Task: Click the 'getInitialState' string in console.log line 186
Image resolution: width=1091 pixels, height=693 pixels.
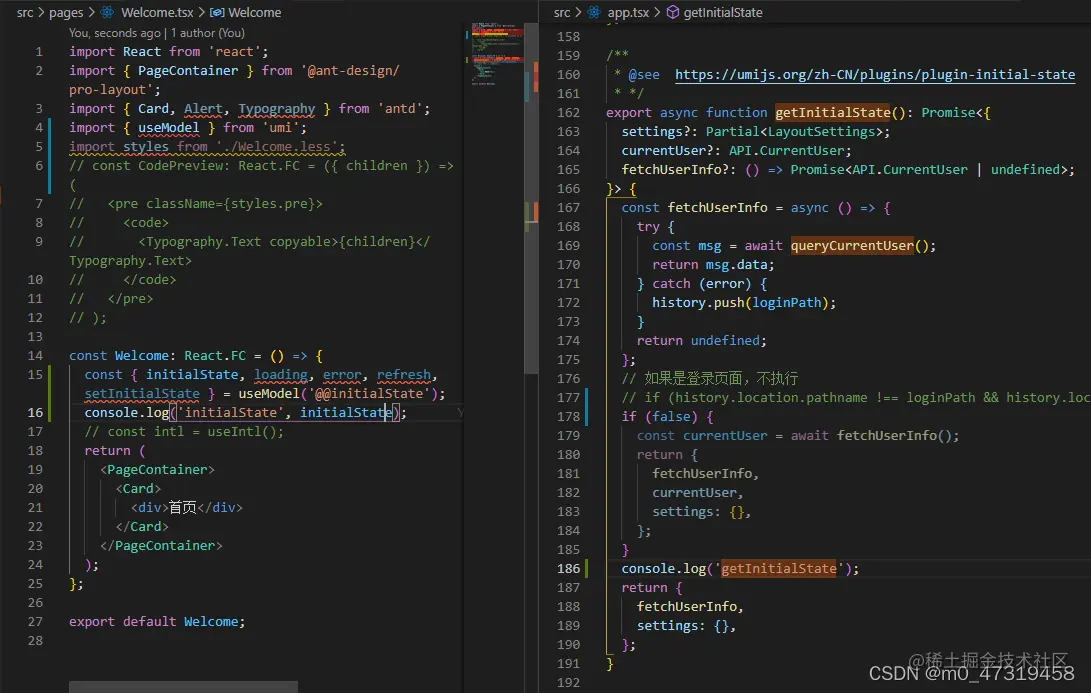Action: (779, 568)
